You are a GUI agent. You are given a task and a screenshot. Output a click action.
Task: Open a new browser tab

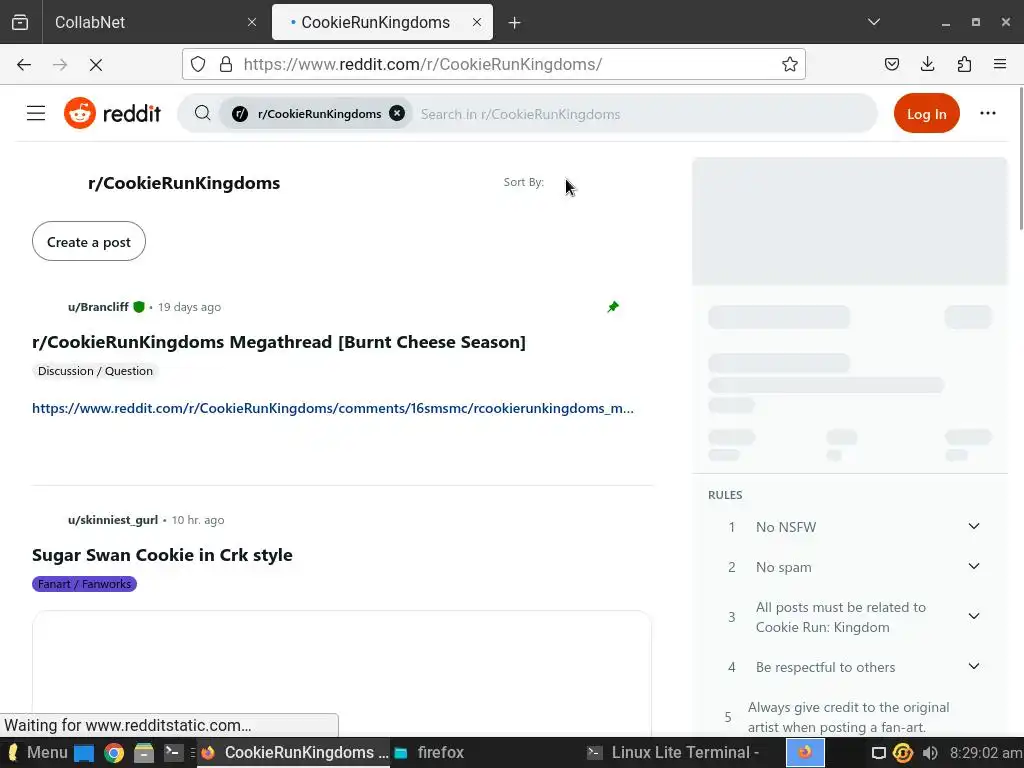point(515,23)
